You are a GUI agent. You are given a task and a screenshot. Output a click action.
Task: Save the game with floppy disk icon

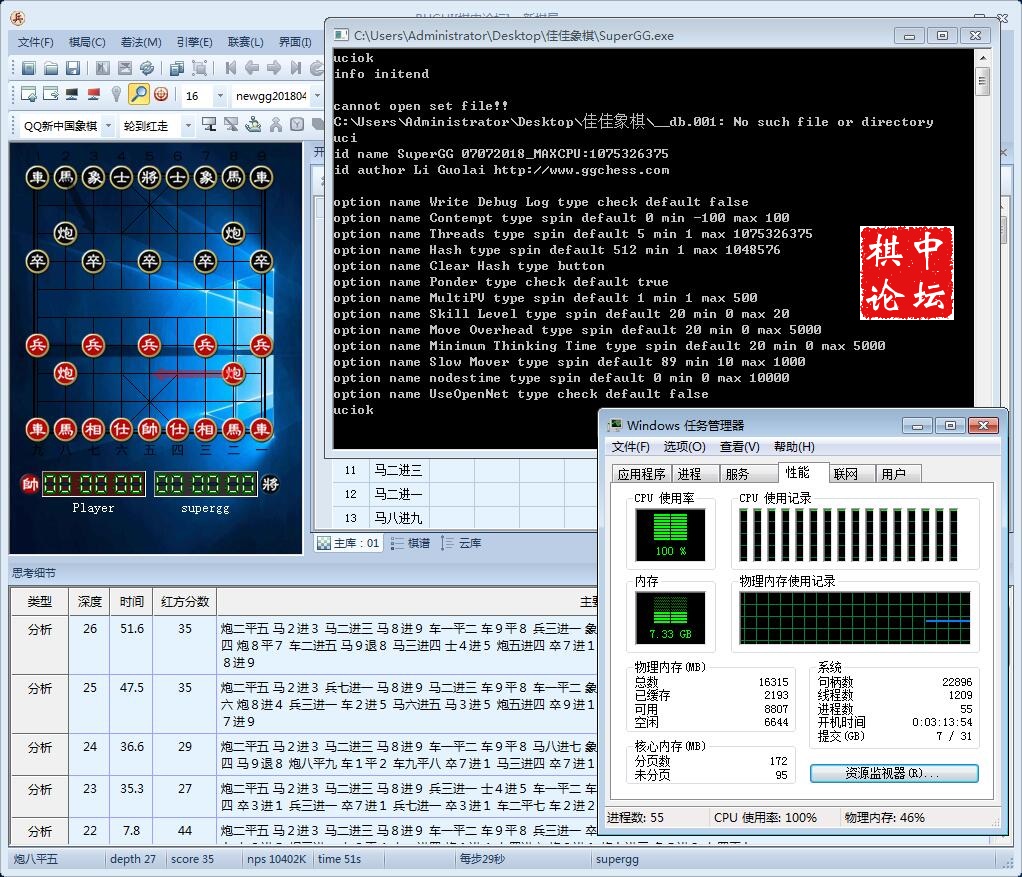(73, 68)
